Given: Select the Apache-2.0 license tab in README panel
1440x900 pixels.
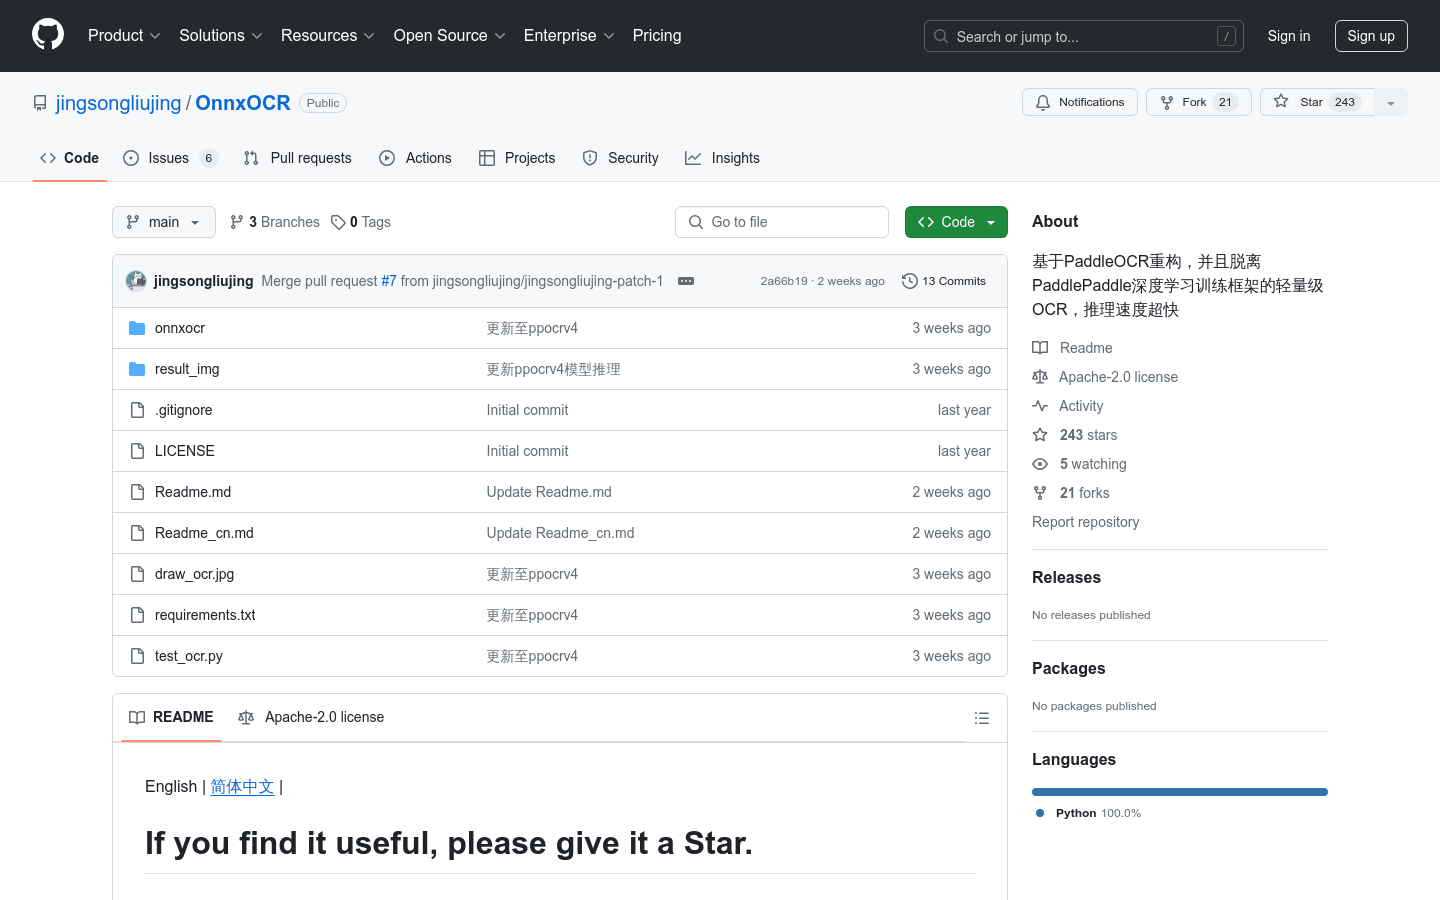Looking at the screenshot, I should pyautogui.click(x=311, y=717).
